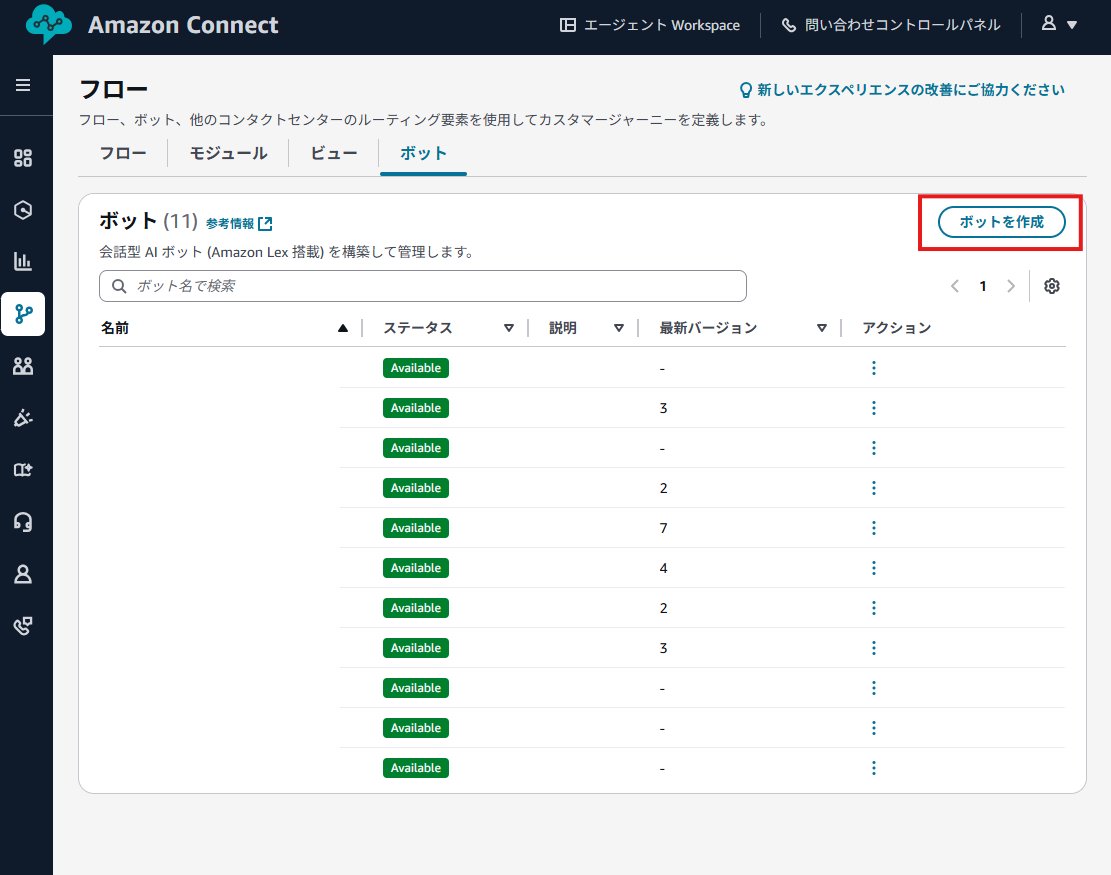Switch to the ビュー tab
Screen dimensions: 1111x875
pyautogui.click(x=333, y=153)
